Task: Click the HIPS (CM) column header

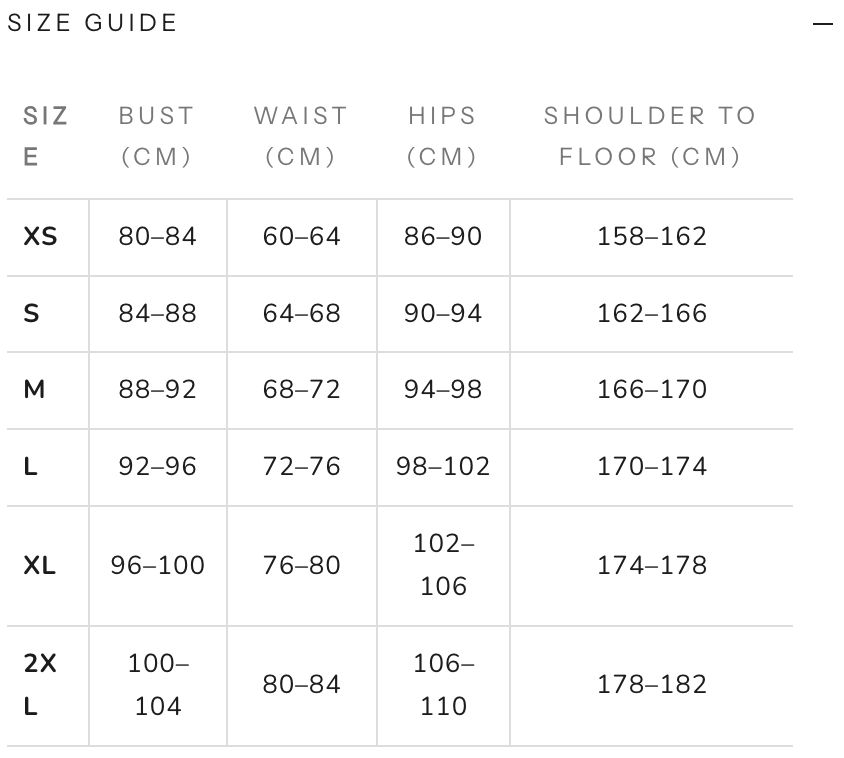Action: pos(442,136)
